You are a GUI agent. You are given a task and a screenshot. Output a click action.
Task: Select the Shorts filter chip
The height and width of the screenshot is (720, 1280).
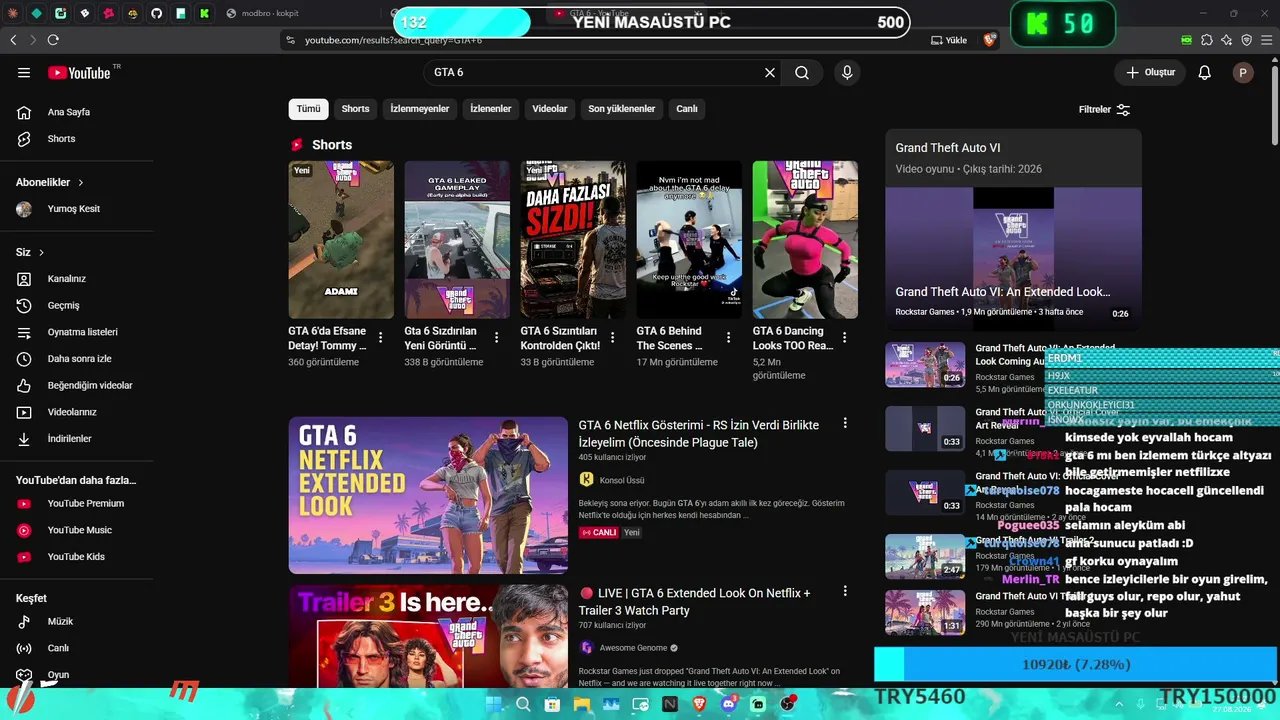coord(355,109)
